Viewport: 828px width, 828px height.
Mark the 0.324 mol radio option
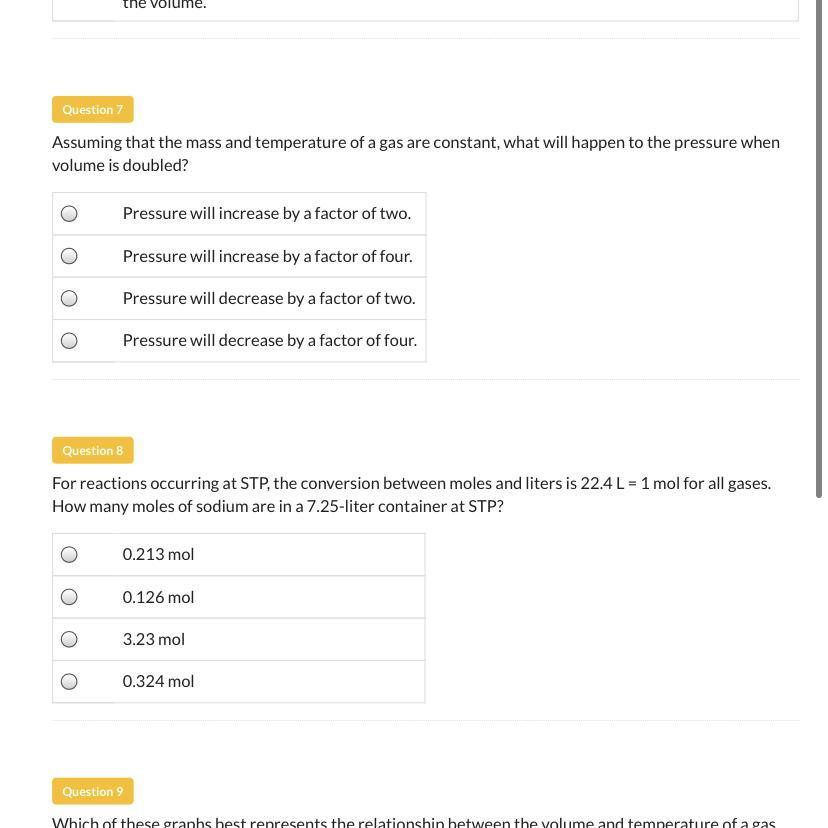(69, 682)
